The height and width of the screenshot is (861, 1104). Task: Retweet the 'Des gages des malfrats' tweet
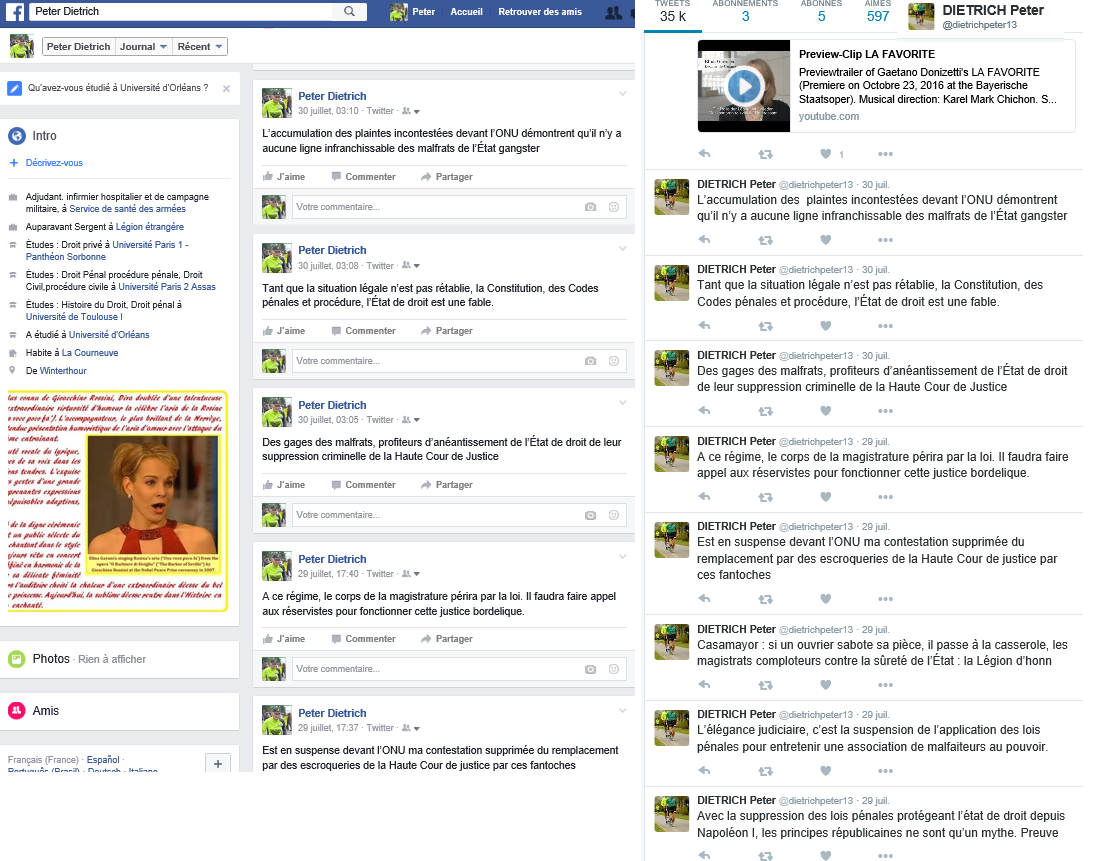(765, 411)
